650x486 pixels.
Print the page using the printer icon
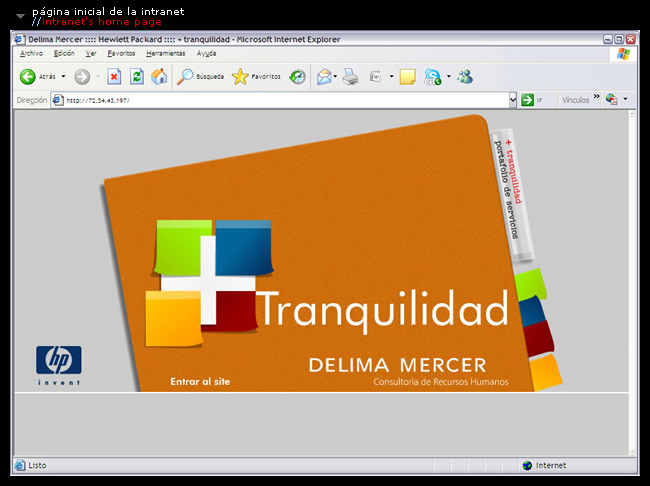coord(350,76)
